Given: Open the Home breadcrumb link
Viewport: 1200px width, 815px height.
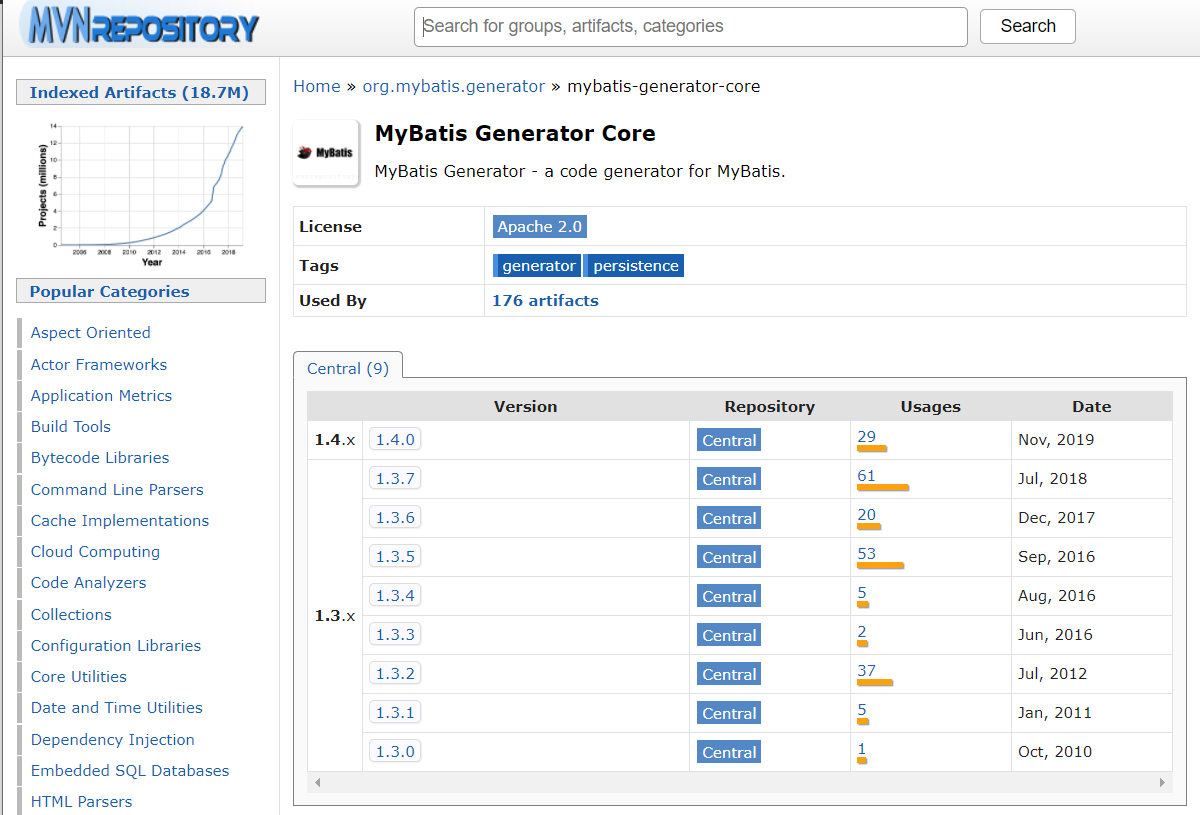Looking at the screenshot, I should click(317, 86).
